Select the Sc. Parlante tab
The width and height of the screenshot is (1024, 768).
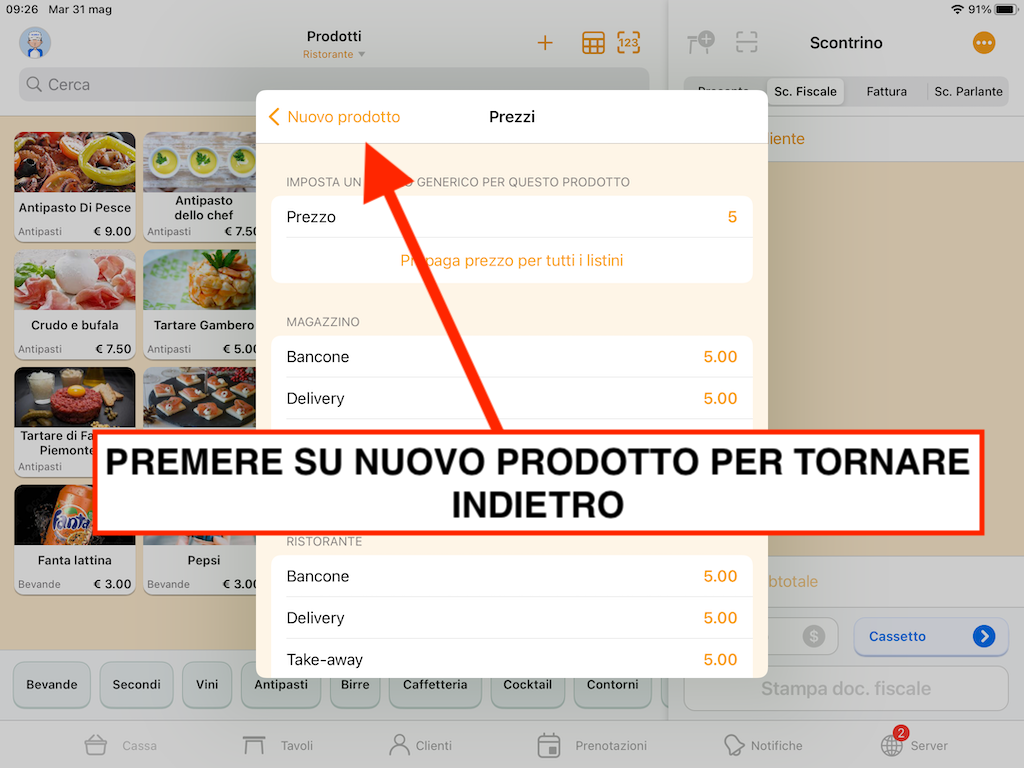tap(968, 91)
